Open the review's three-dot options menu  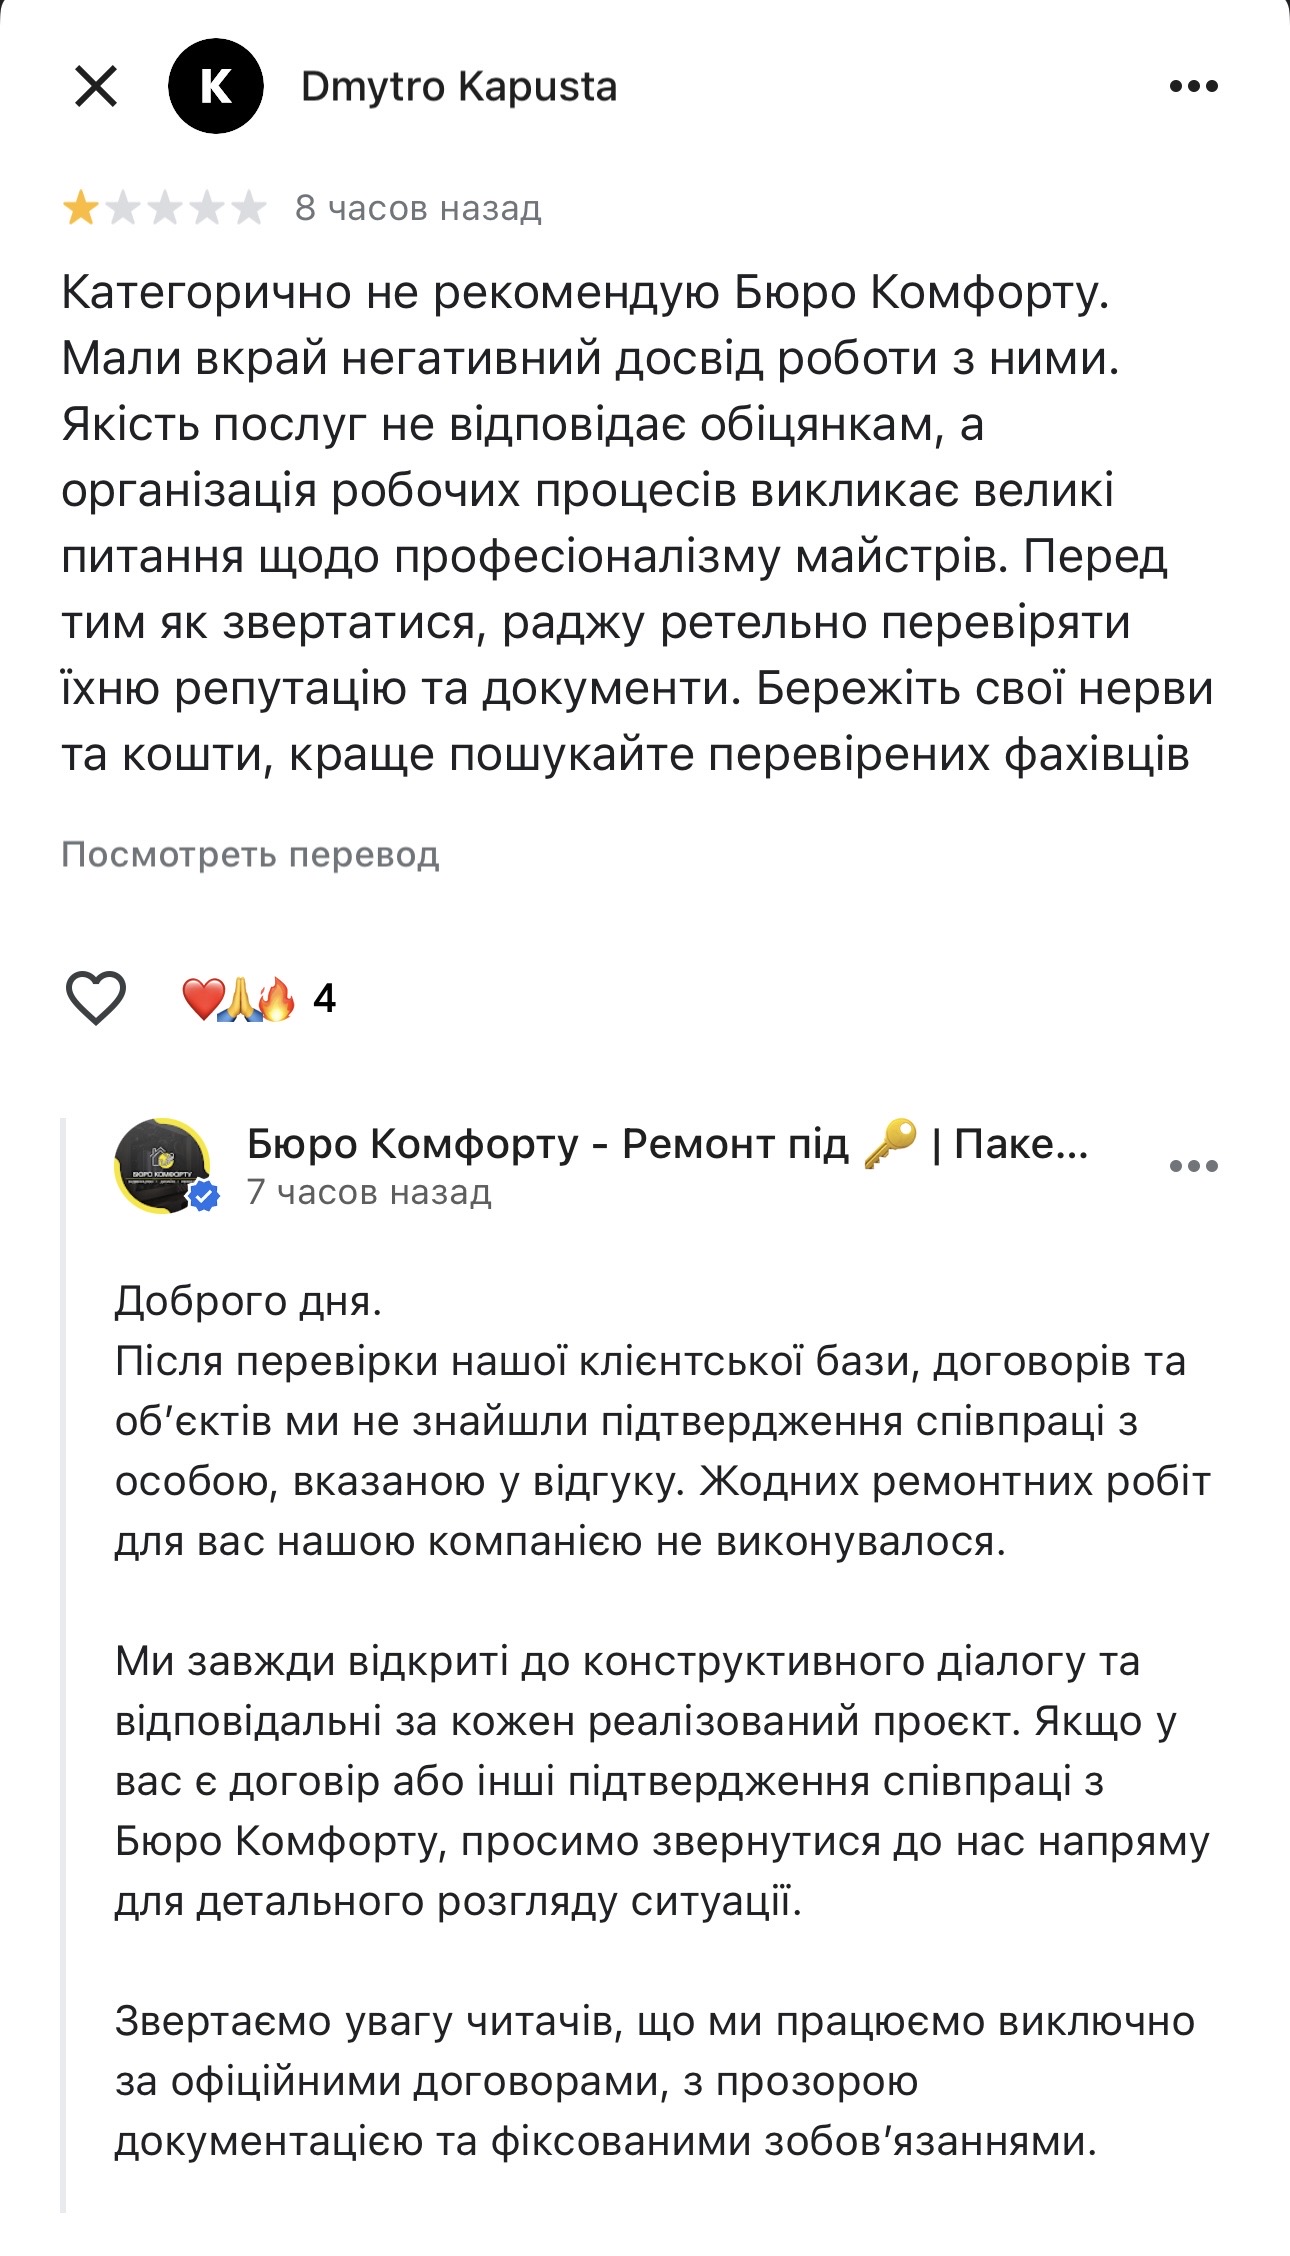coord(1193,87)
